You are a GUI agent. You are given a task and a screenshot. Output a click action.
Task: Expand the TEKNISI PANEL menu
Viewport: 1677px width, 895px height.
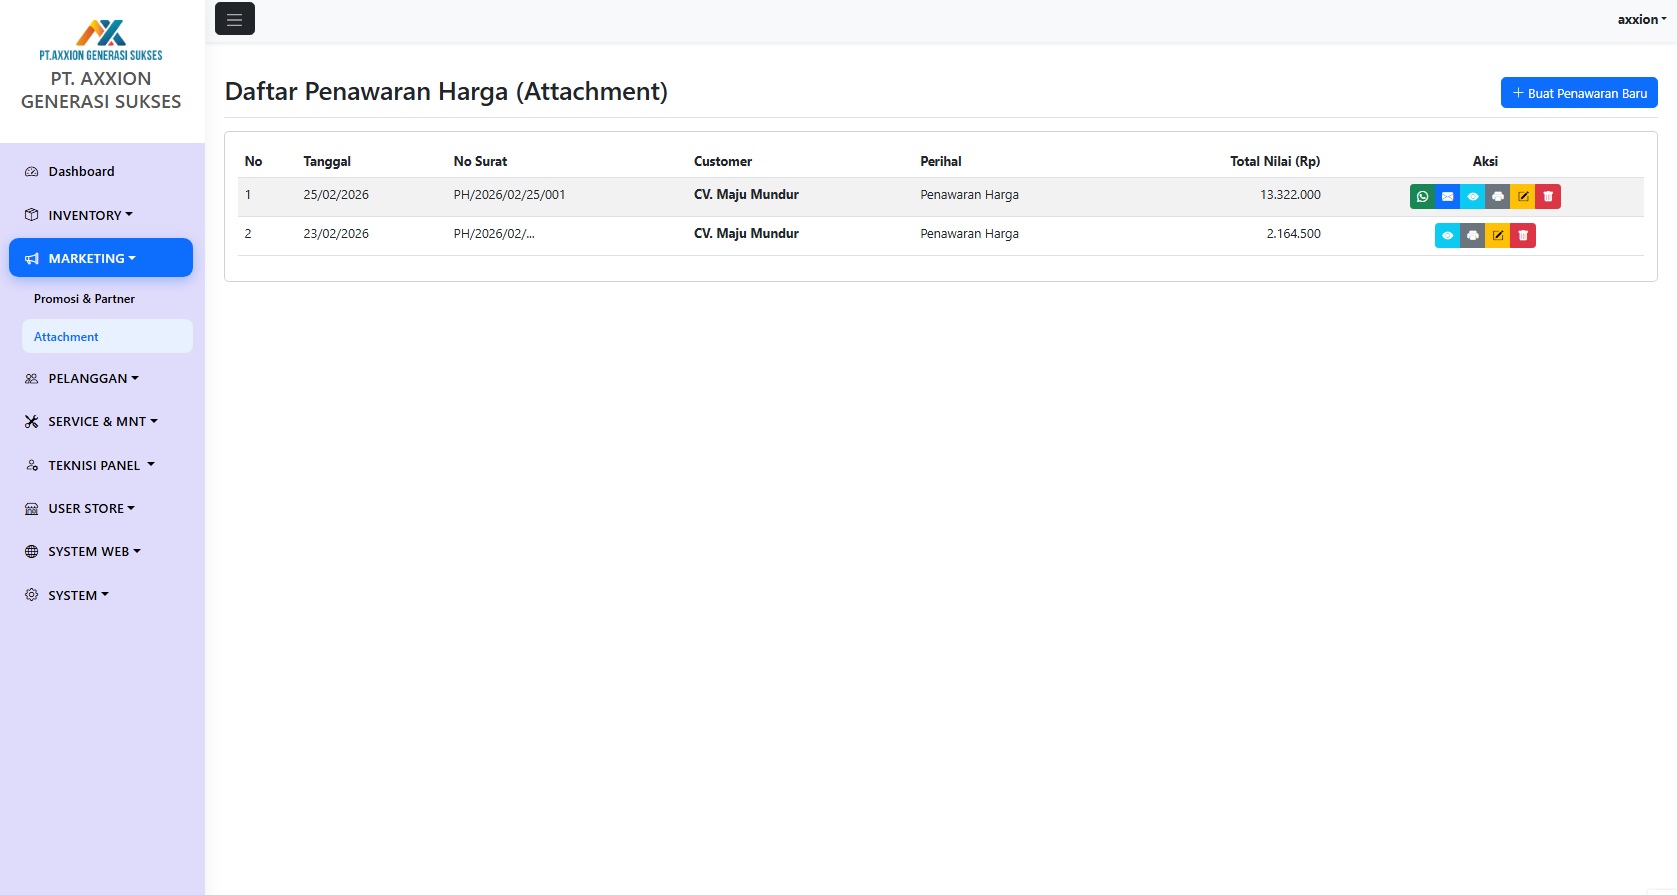coord(101,465)
